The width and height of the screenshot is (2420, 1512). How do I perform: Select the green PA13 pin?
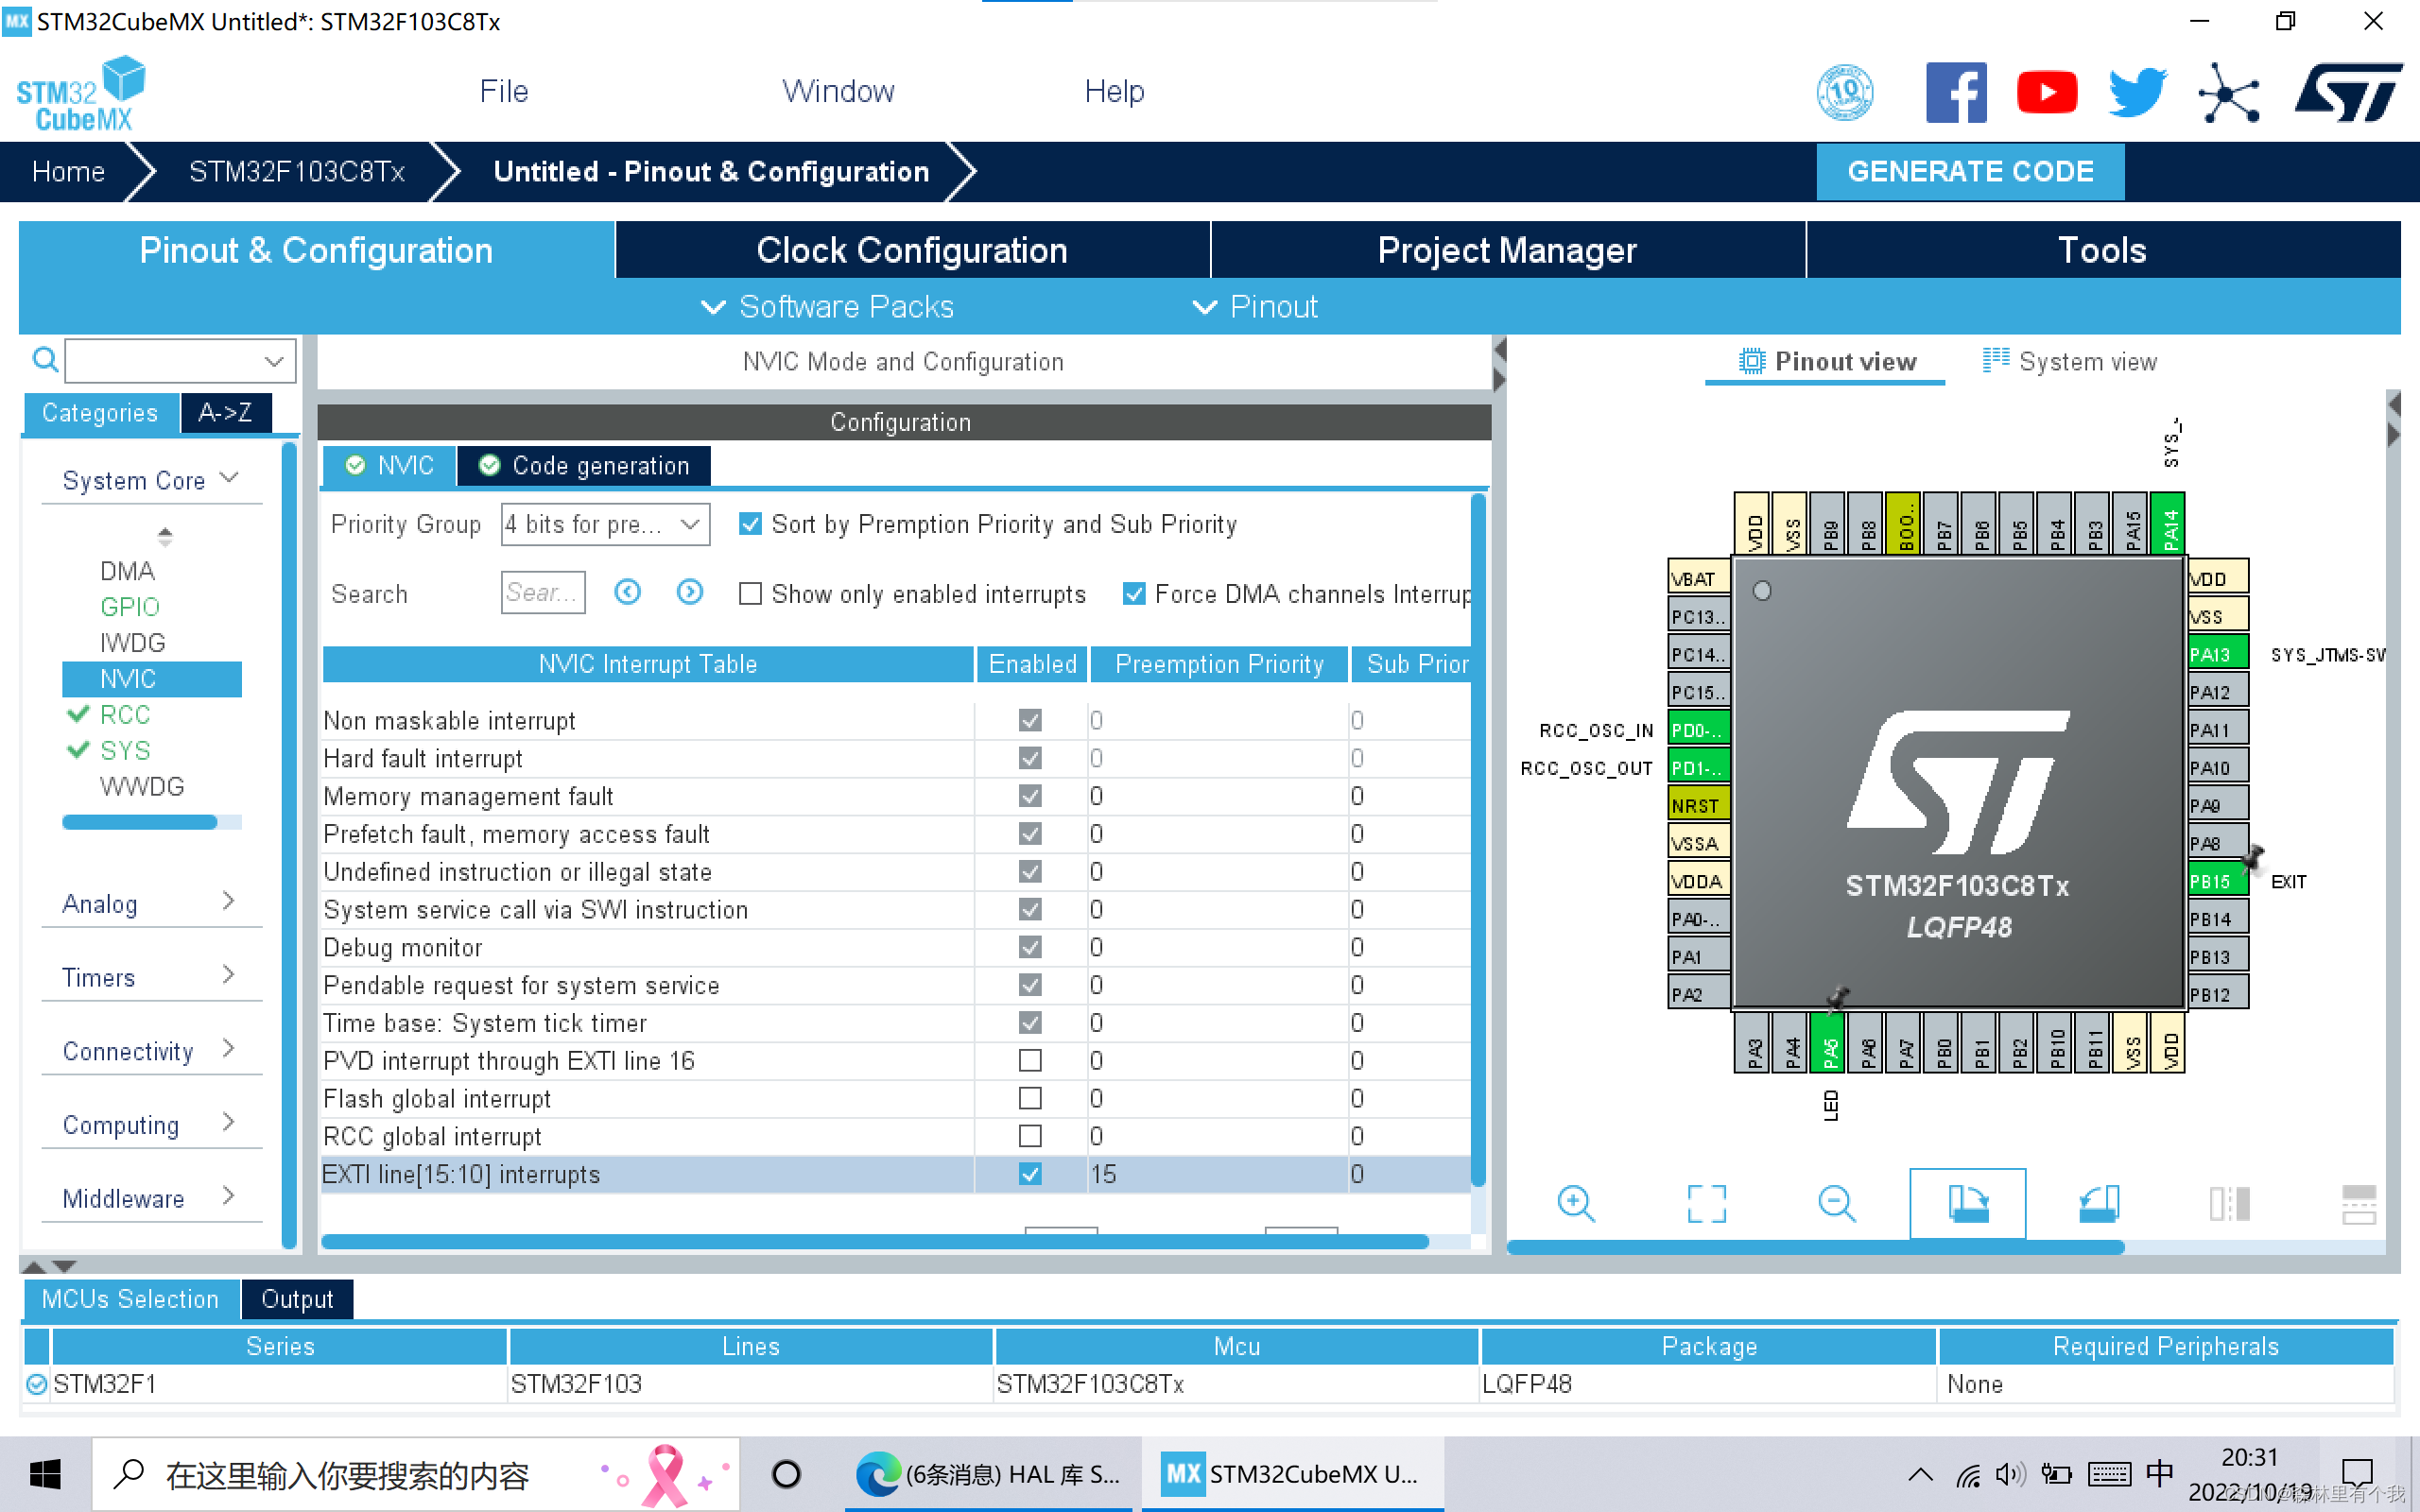tap(2217, 654)
